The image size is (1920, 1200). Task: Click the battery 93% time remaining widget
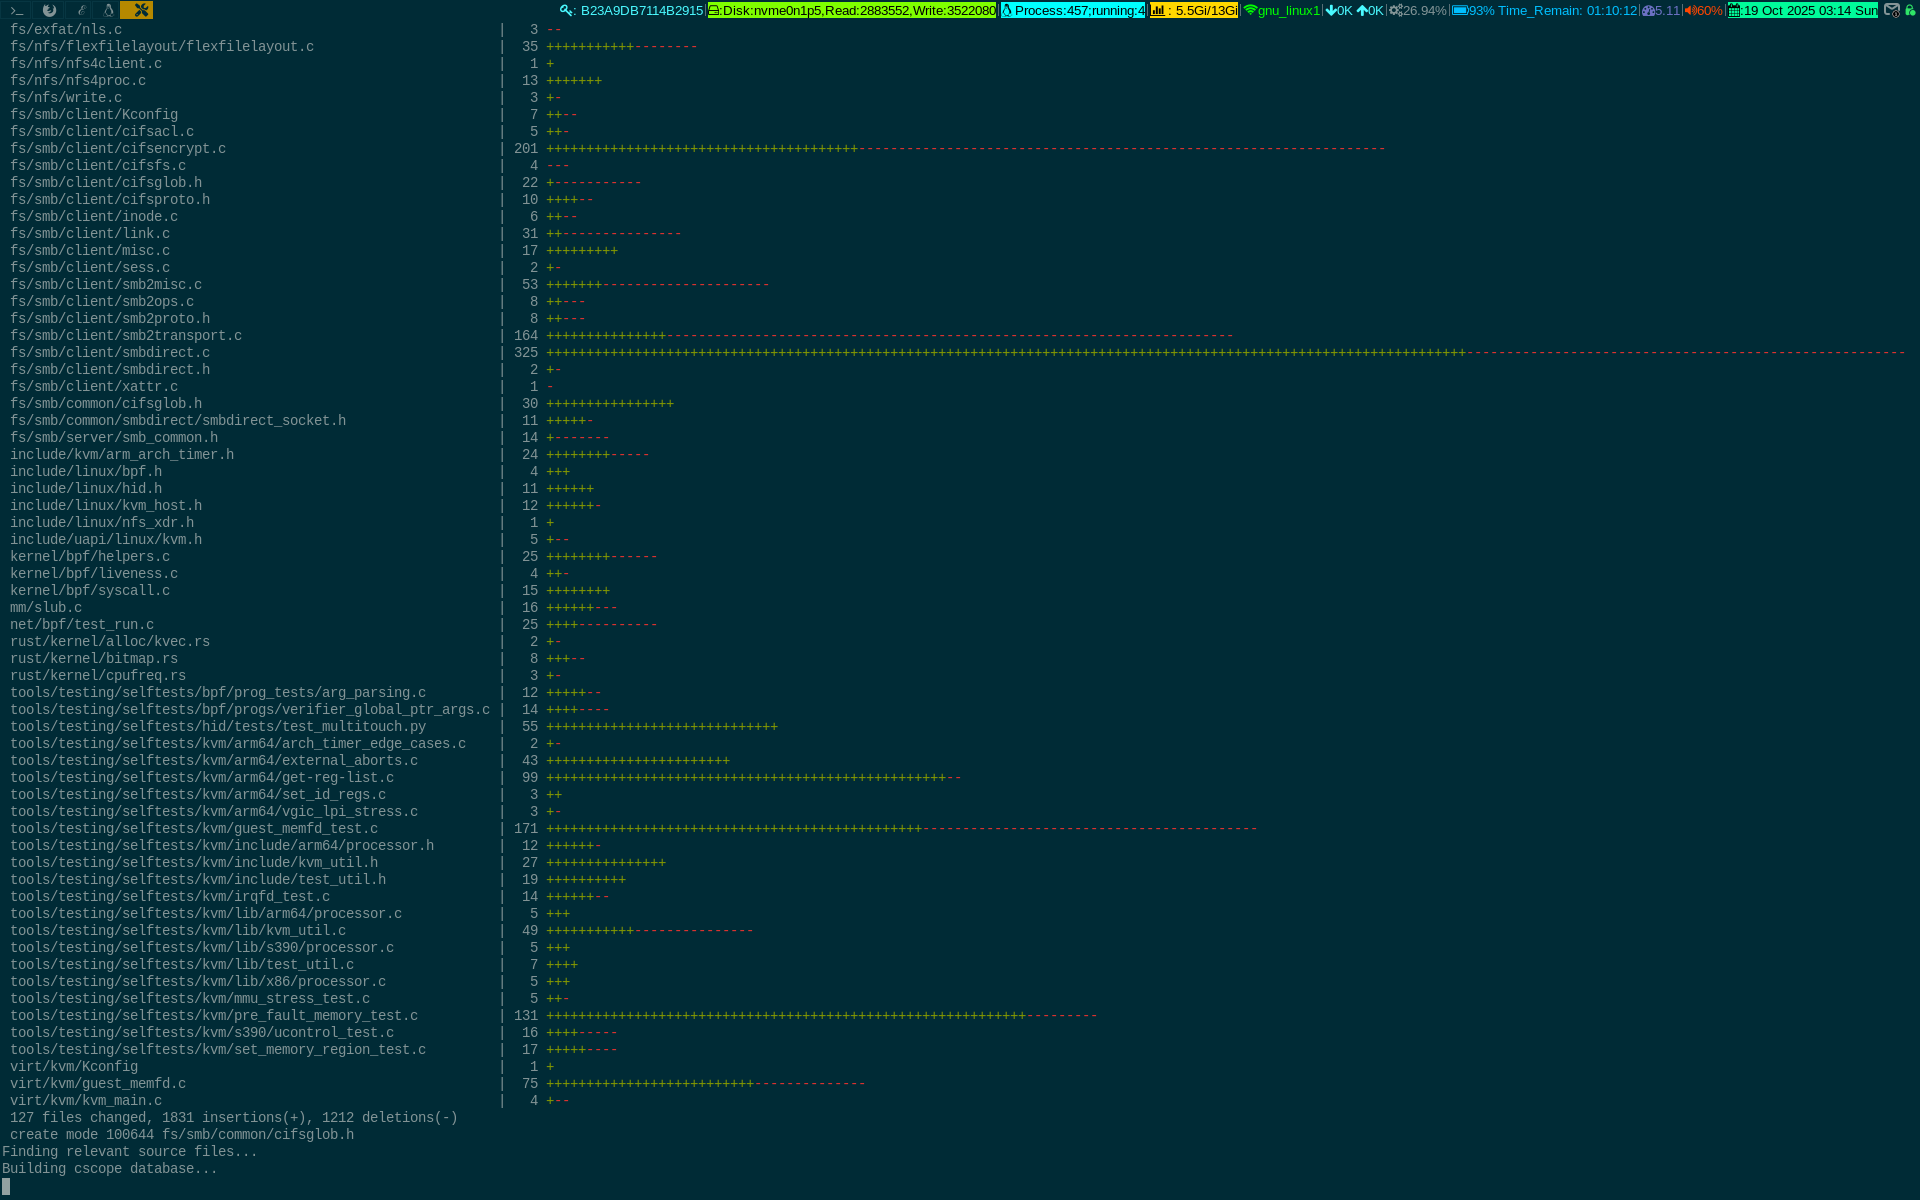pos(1545,10)
